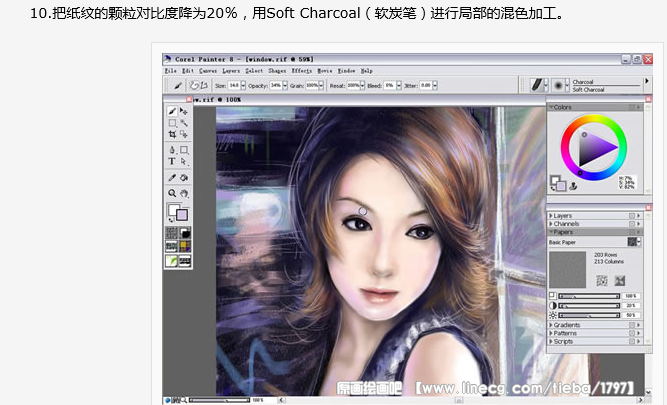Open the weave selector in toolbox
667x405 pixels.
[185, 246]
